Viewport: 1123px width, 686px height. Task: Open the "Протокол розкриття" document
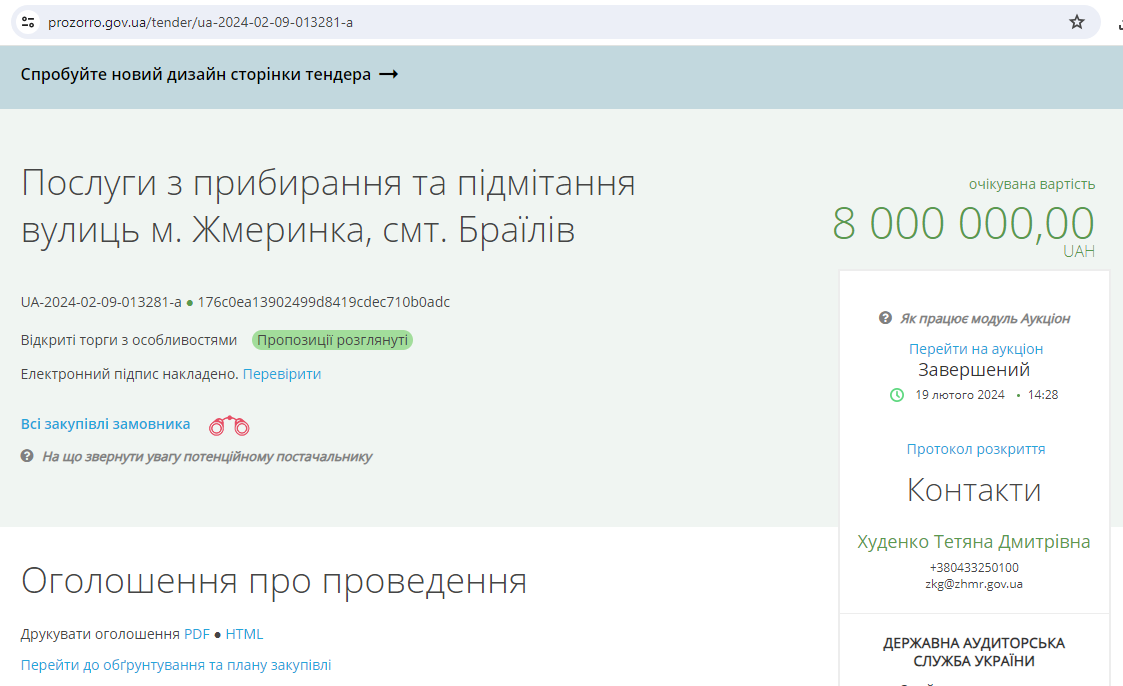click(x=975, y=448)
